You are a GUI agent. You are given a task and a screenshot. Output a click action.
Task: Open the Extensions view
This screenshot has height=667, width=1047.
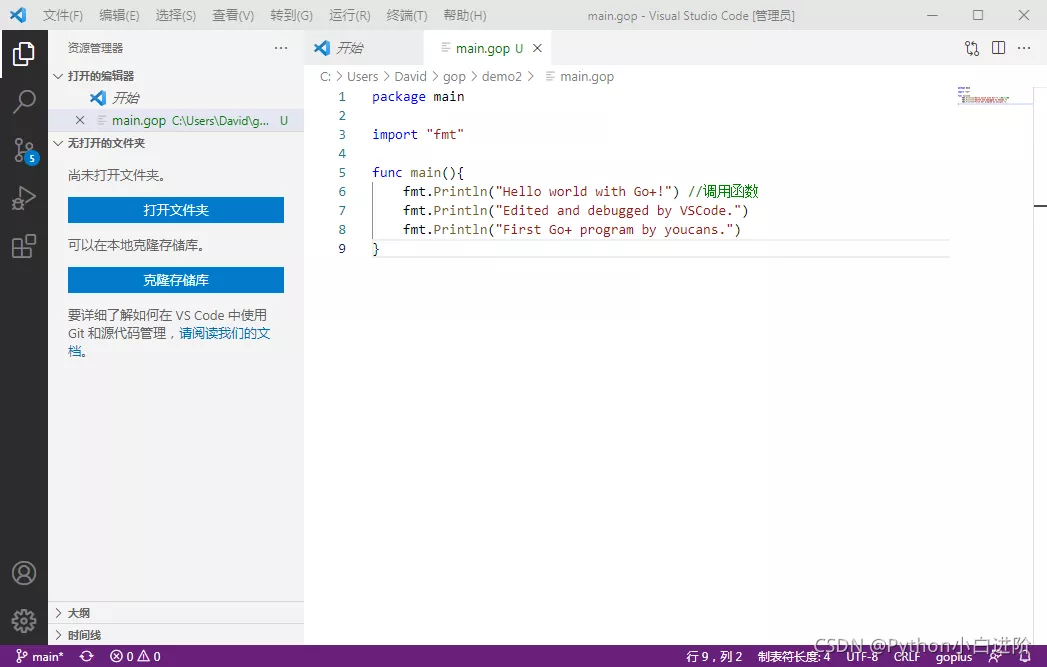coord(24,246)
